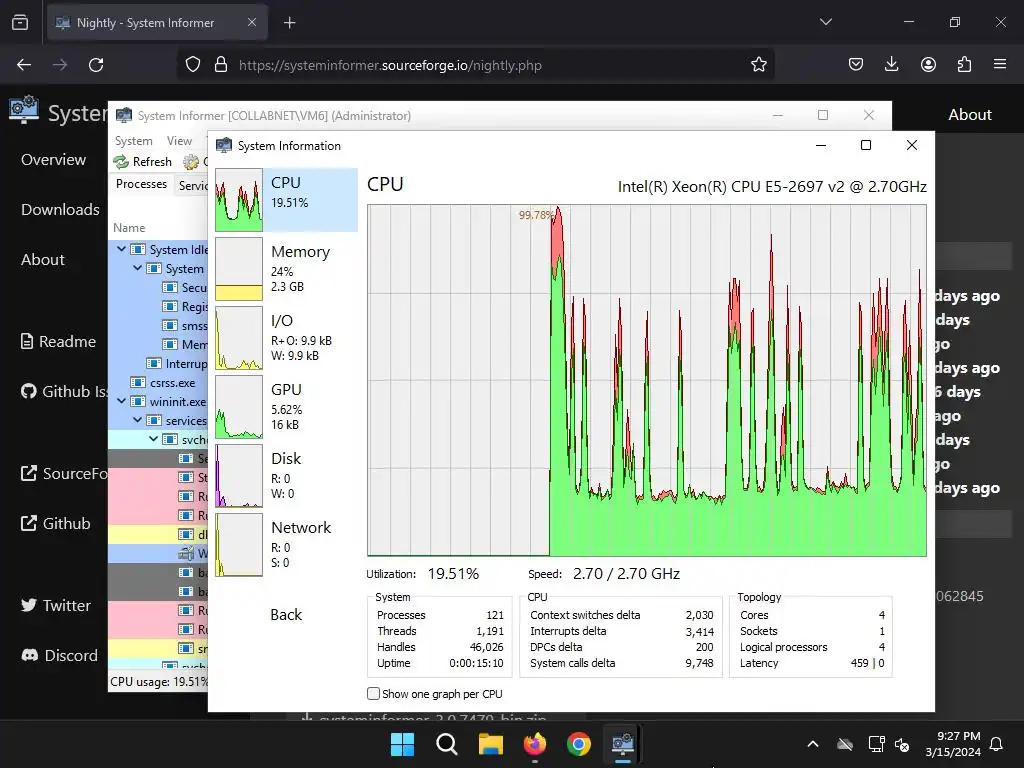
Task: Click the About item in the top right
Action: pyautogui.click(x=970, y=114)
